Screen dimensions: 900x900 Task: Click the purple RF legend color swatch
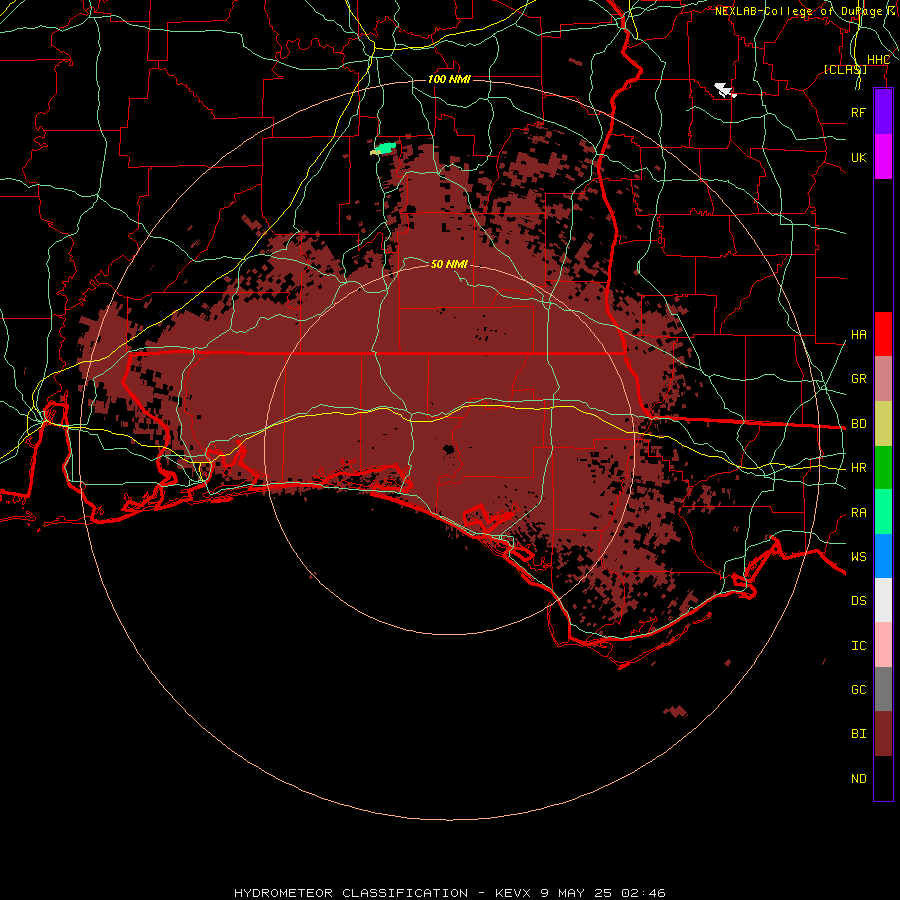[883, 112]
